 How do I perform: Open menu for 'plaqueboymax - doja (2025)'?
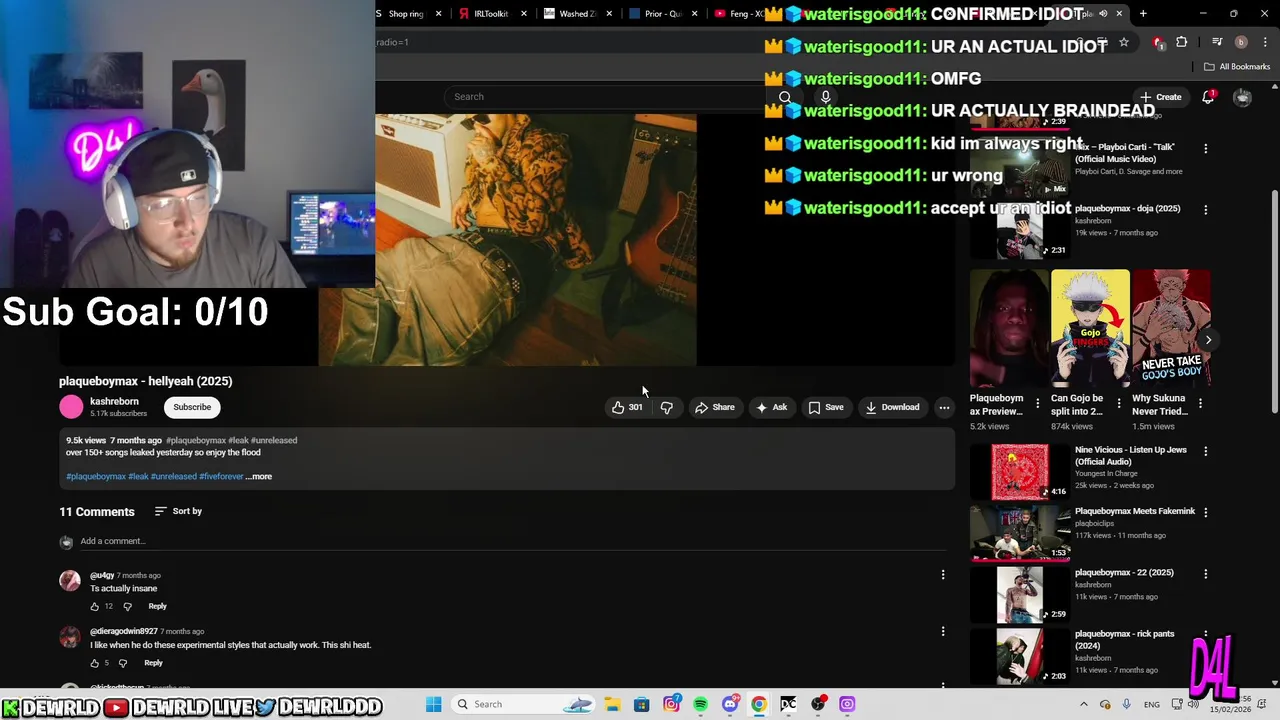pos(1205,210)
